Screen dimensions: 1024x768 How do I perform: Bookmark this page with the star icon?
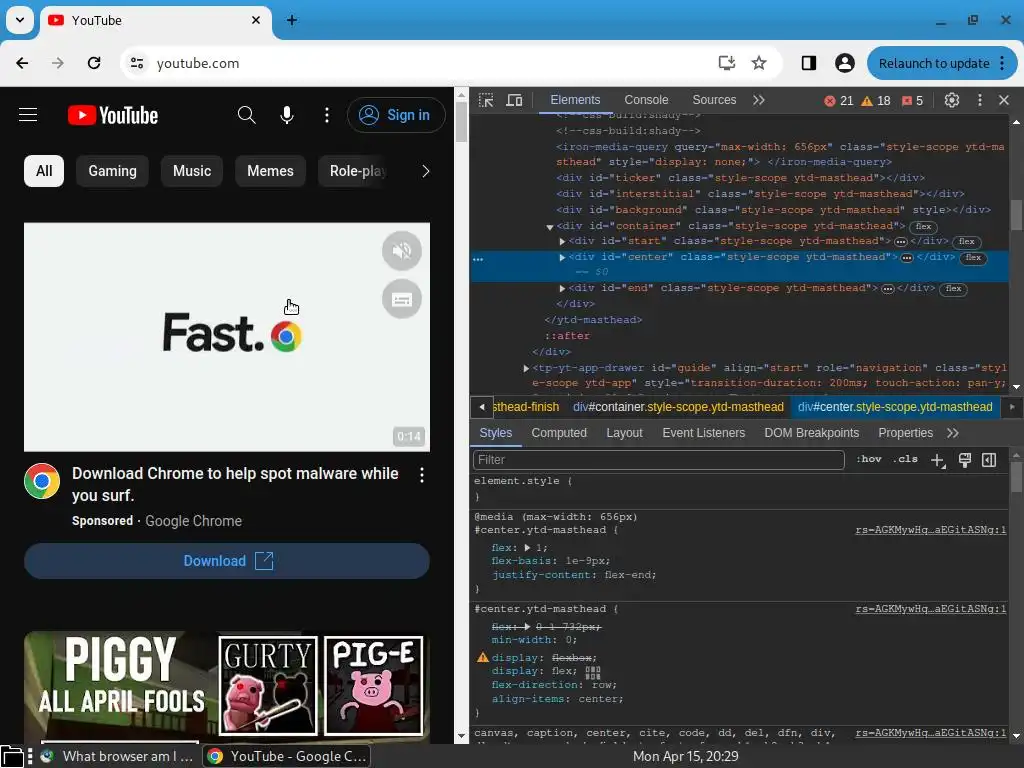click(x=758, y=63)
